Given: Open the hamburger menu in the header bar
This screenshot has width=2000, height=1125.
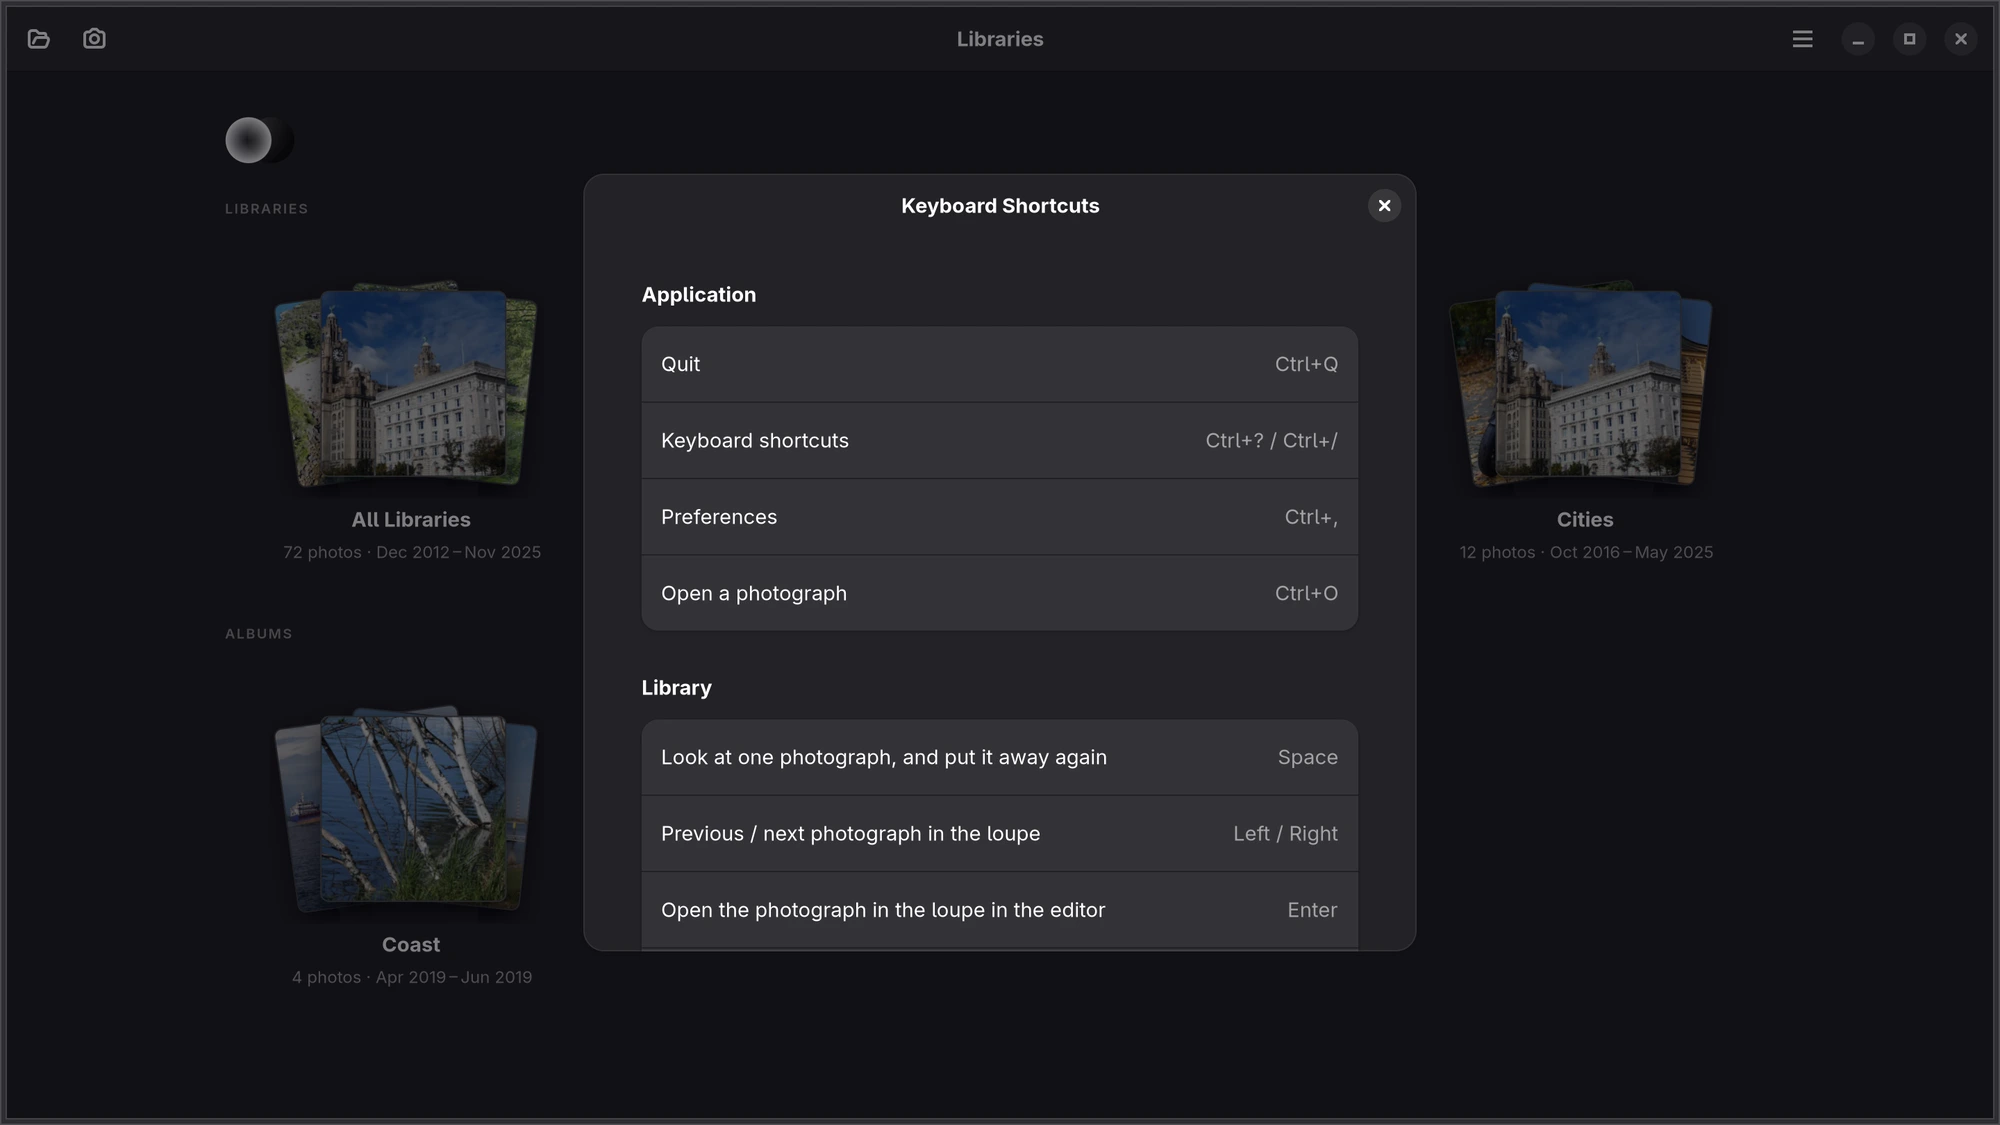Looking at the screenshot, I should tap(1802, 39).
